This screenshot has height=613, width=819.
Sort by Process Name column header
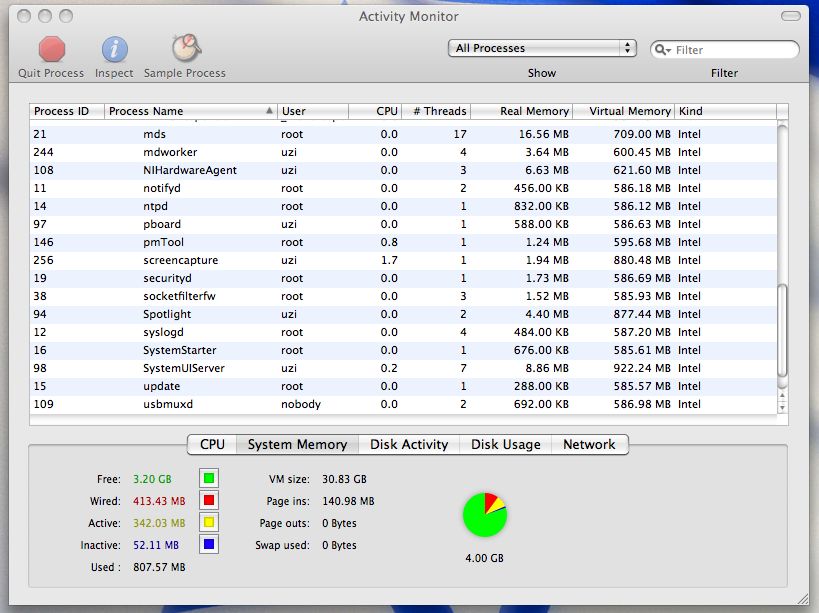(x=191, y=111)
